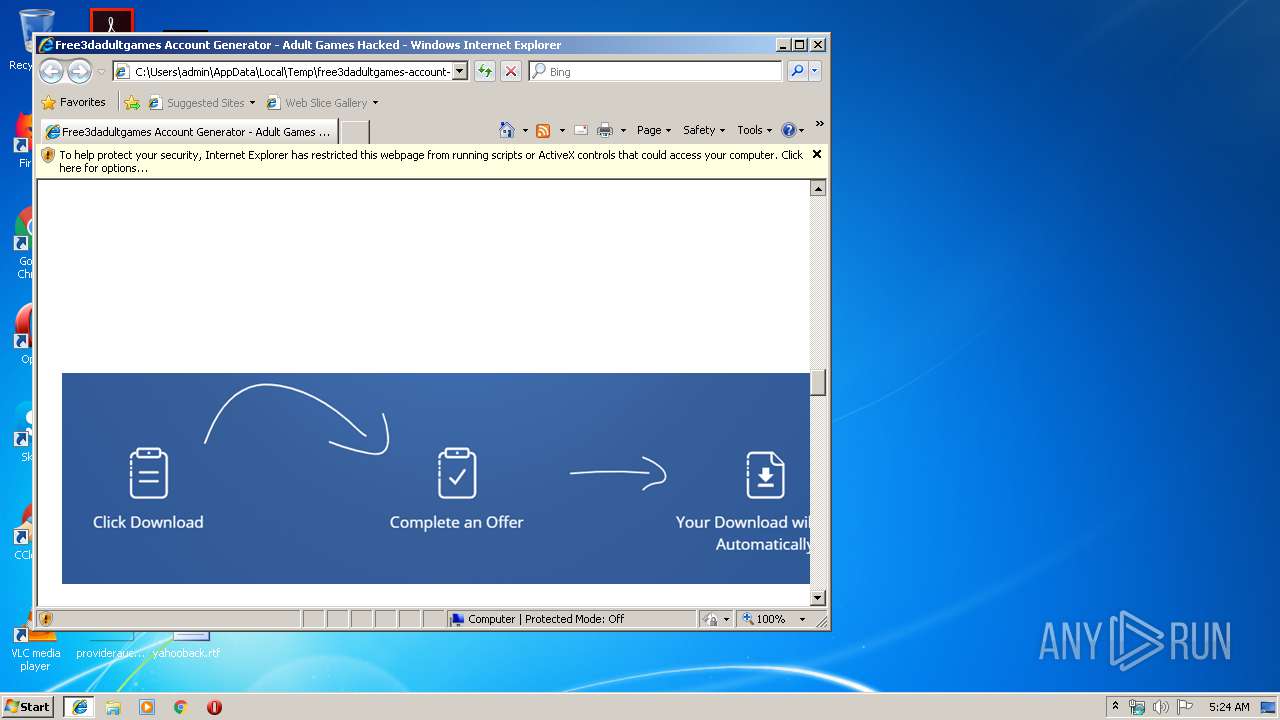Click Internet Explorer taskbar button

[80, 707]
